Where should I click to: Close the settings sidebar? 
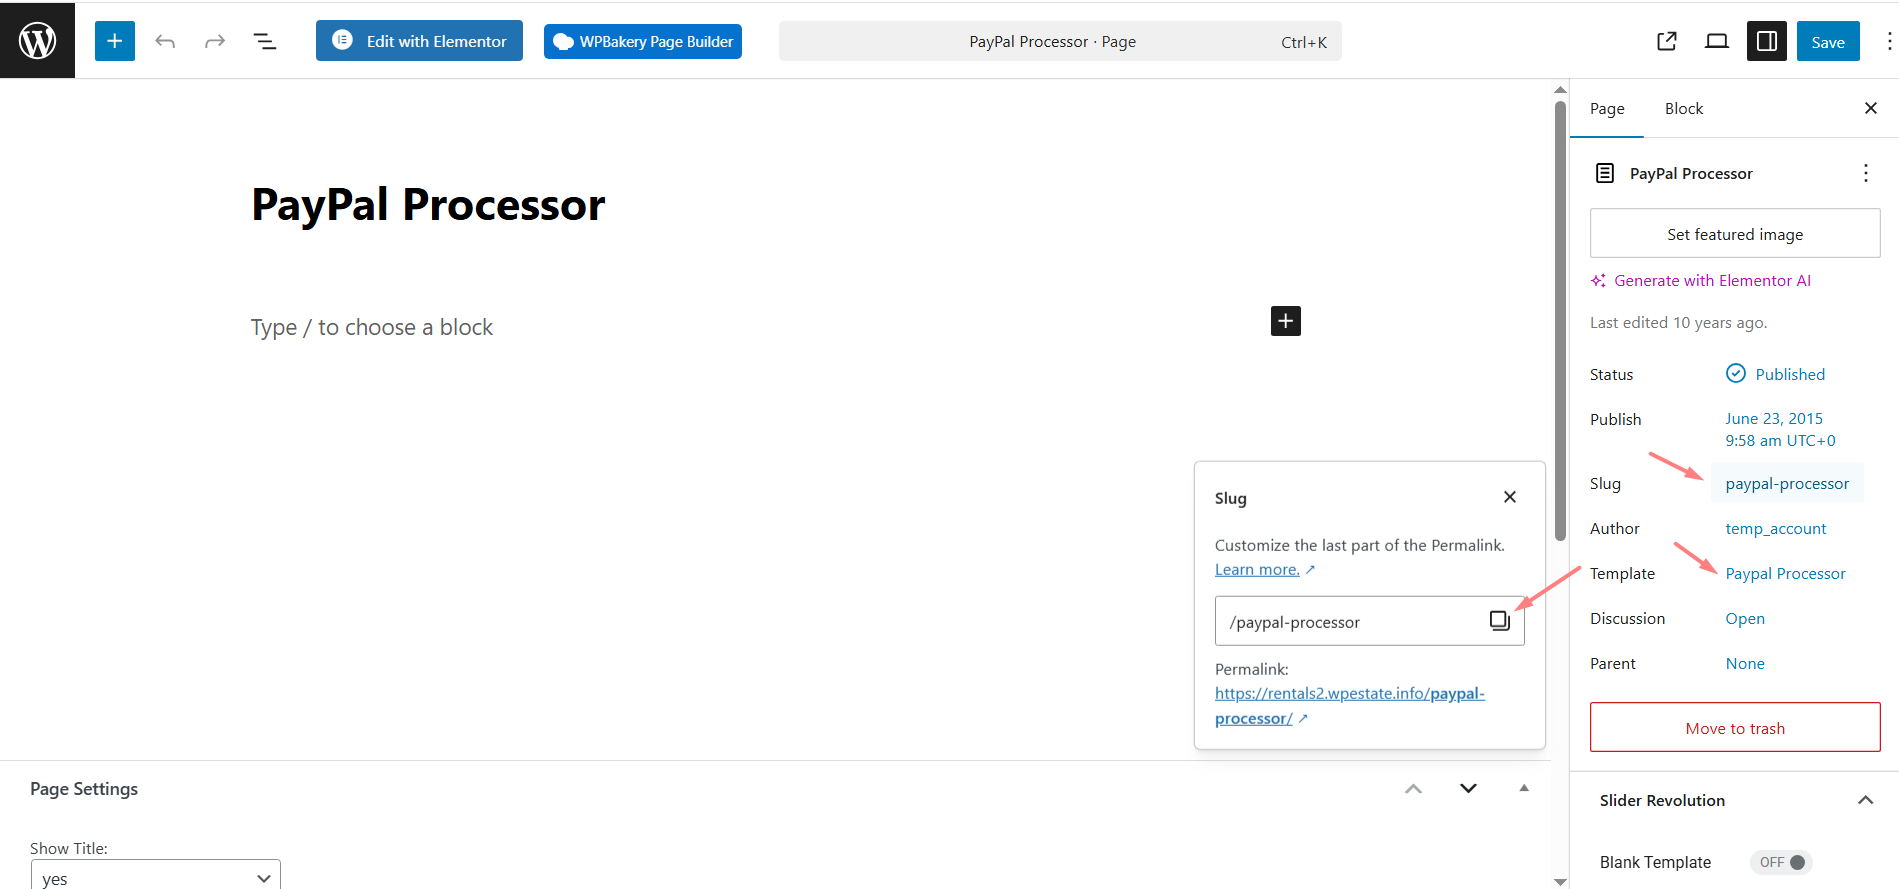[1871, 108]
